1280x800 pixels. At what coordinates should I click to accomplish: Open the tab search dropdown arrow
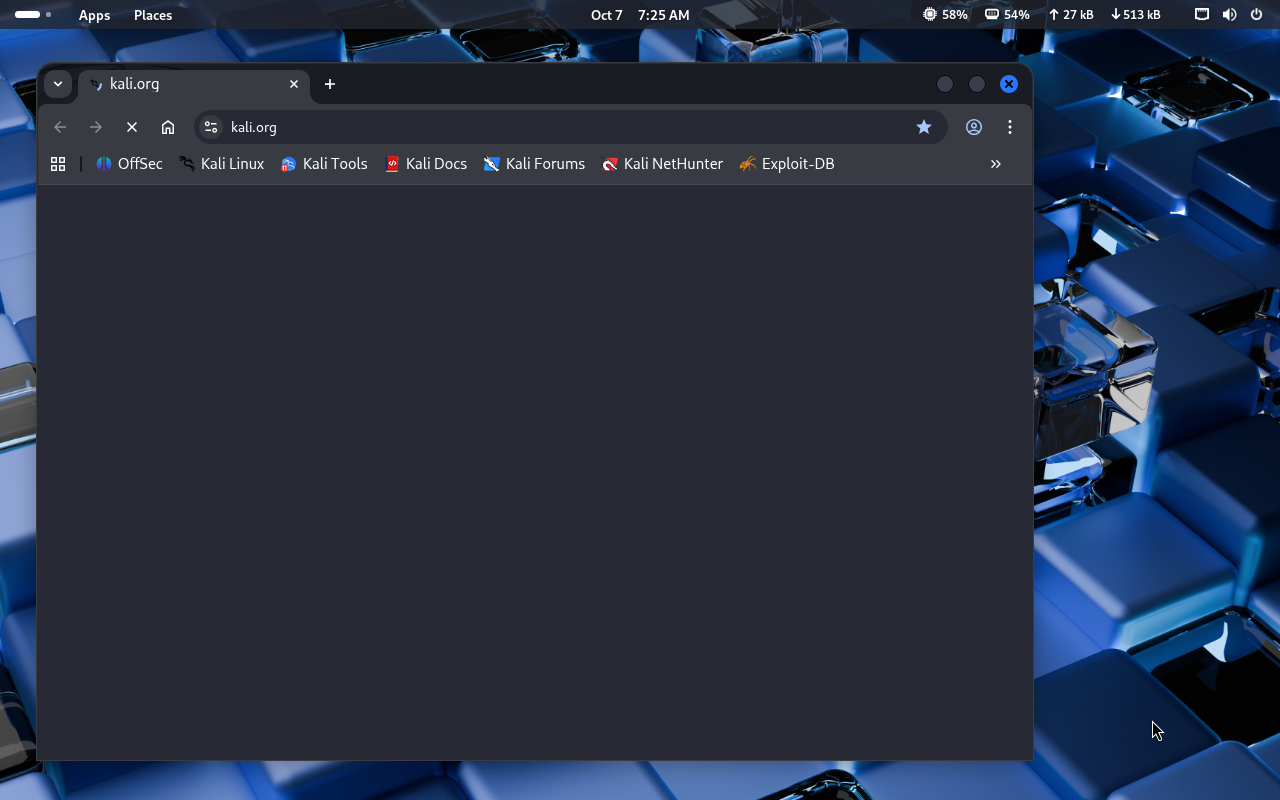pos(58,84)
